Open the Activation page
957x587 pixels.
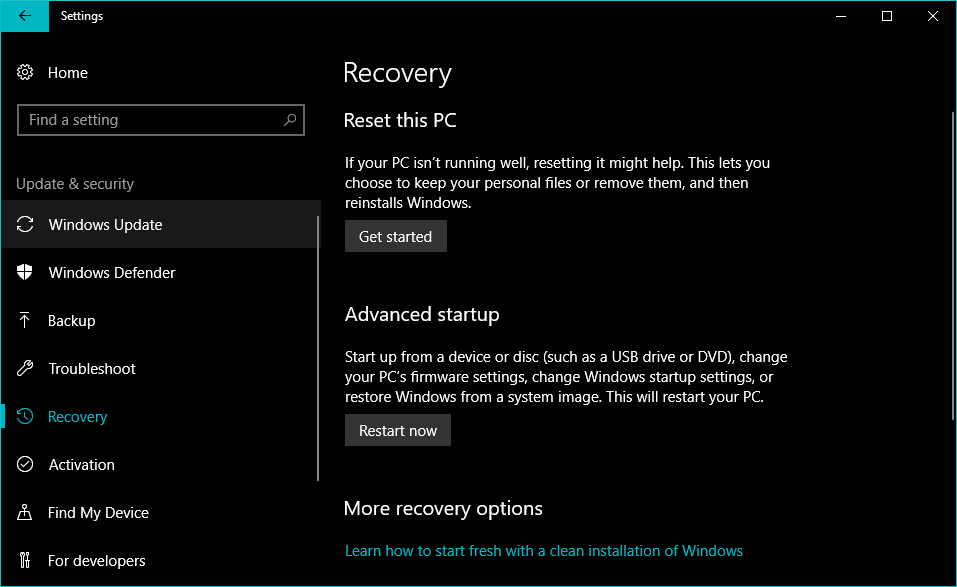pyautogui.click(x=82, y=465)
